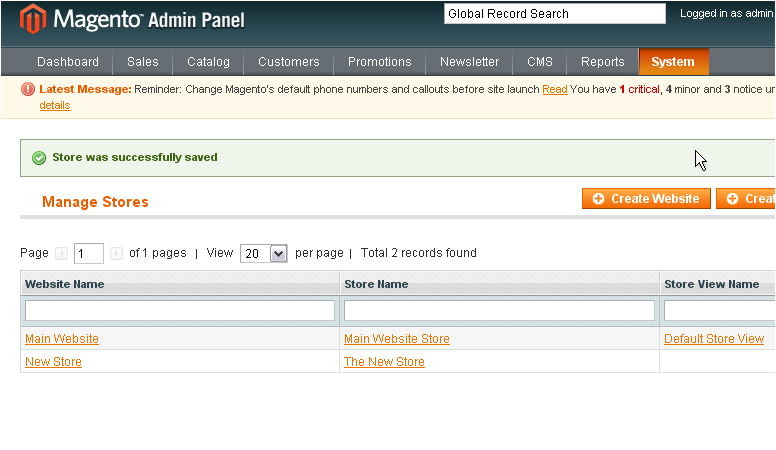Image resolution: width=776 pixels, height=450 pixels.
Task: Click the Store Name filter field
Action: pos(499,311)
